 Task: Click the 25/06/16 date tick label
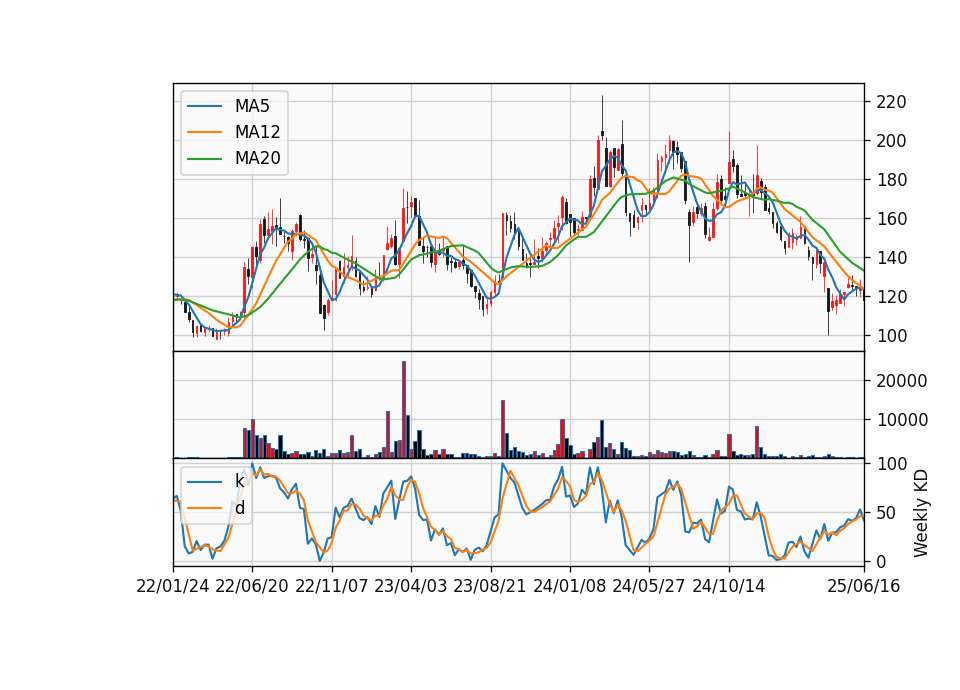coord(864,586)
